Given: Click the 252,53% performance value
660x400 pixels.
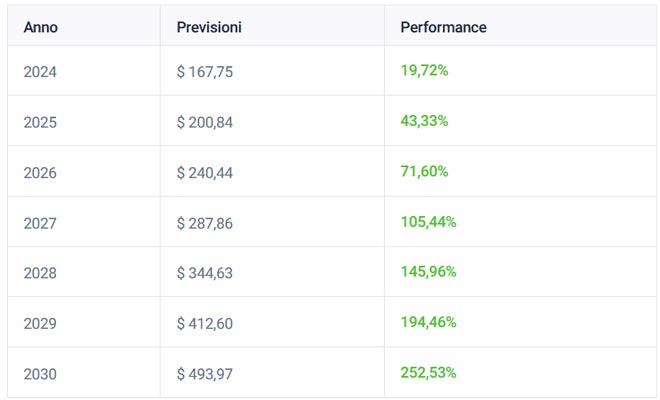Looking at the screenshot, I should click(428, 373).
